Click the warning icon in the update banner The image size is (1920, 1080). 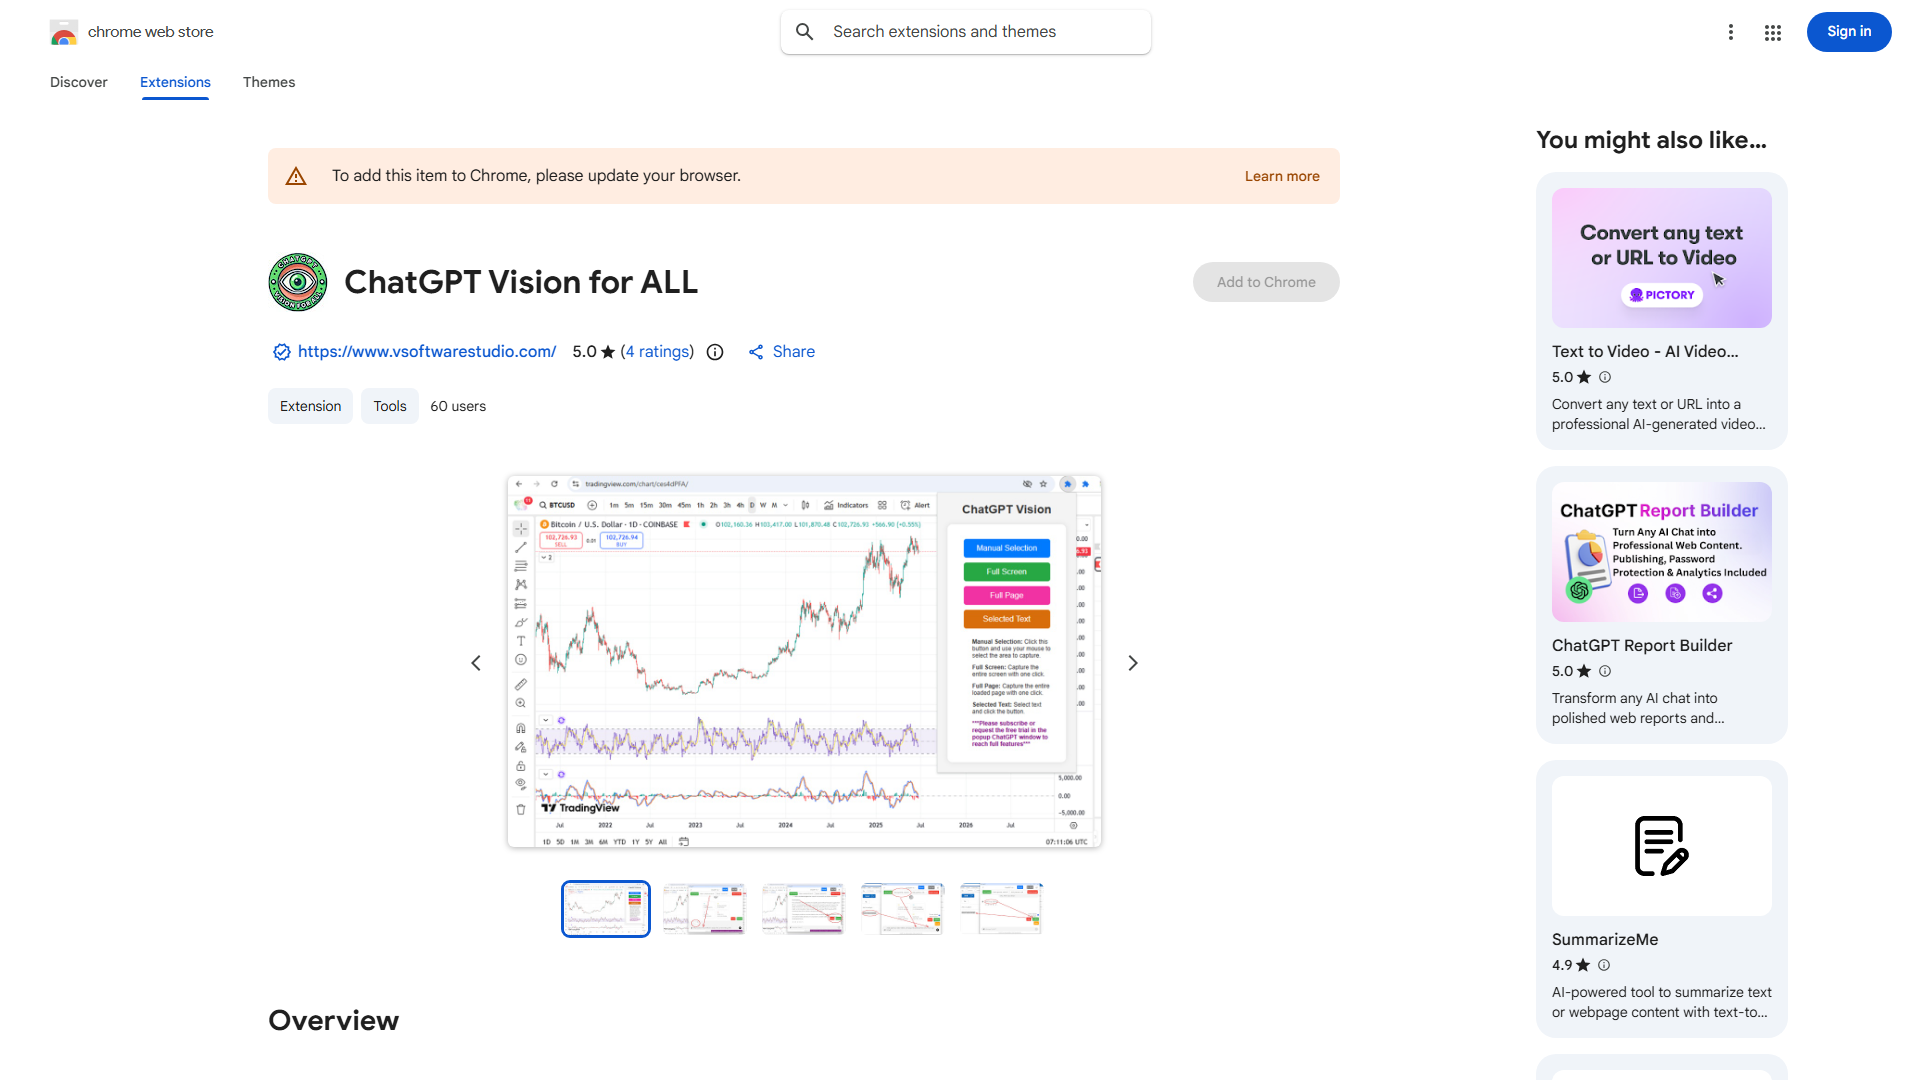pos(296,175)
